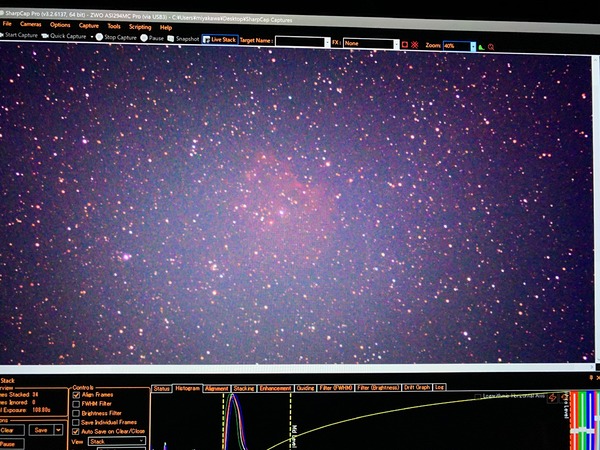
Task: Switch to the Status tab
Action: coord(161,388)
